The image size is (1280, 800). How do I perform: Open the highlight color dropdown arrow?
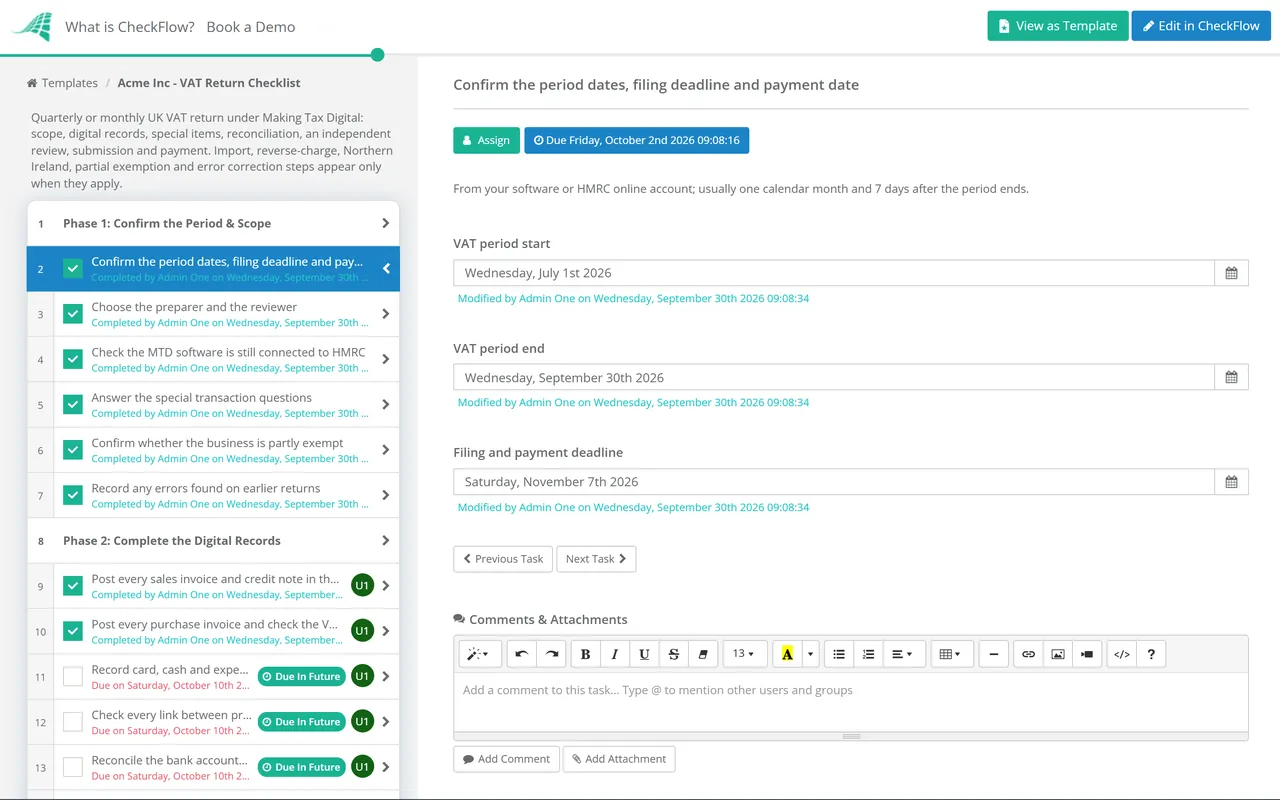tap(810, 654)
